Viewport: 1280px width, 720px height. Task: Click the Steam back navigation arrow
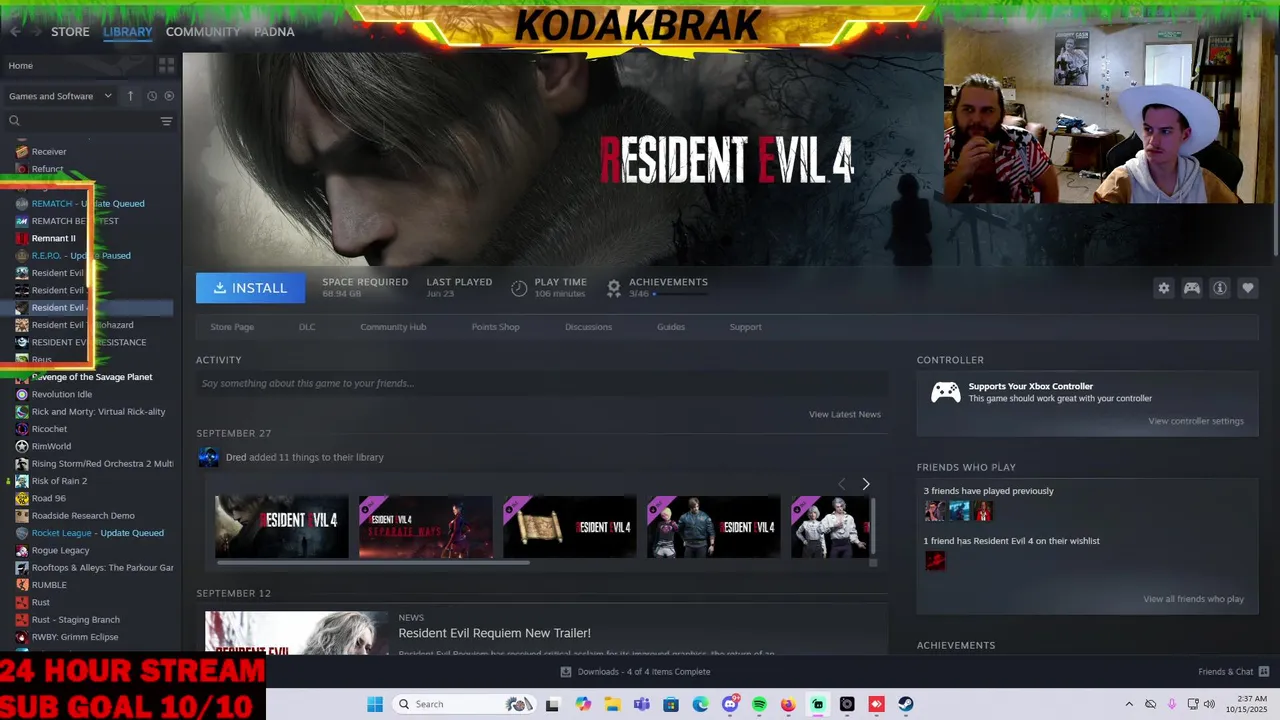(15, 32)
